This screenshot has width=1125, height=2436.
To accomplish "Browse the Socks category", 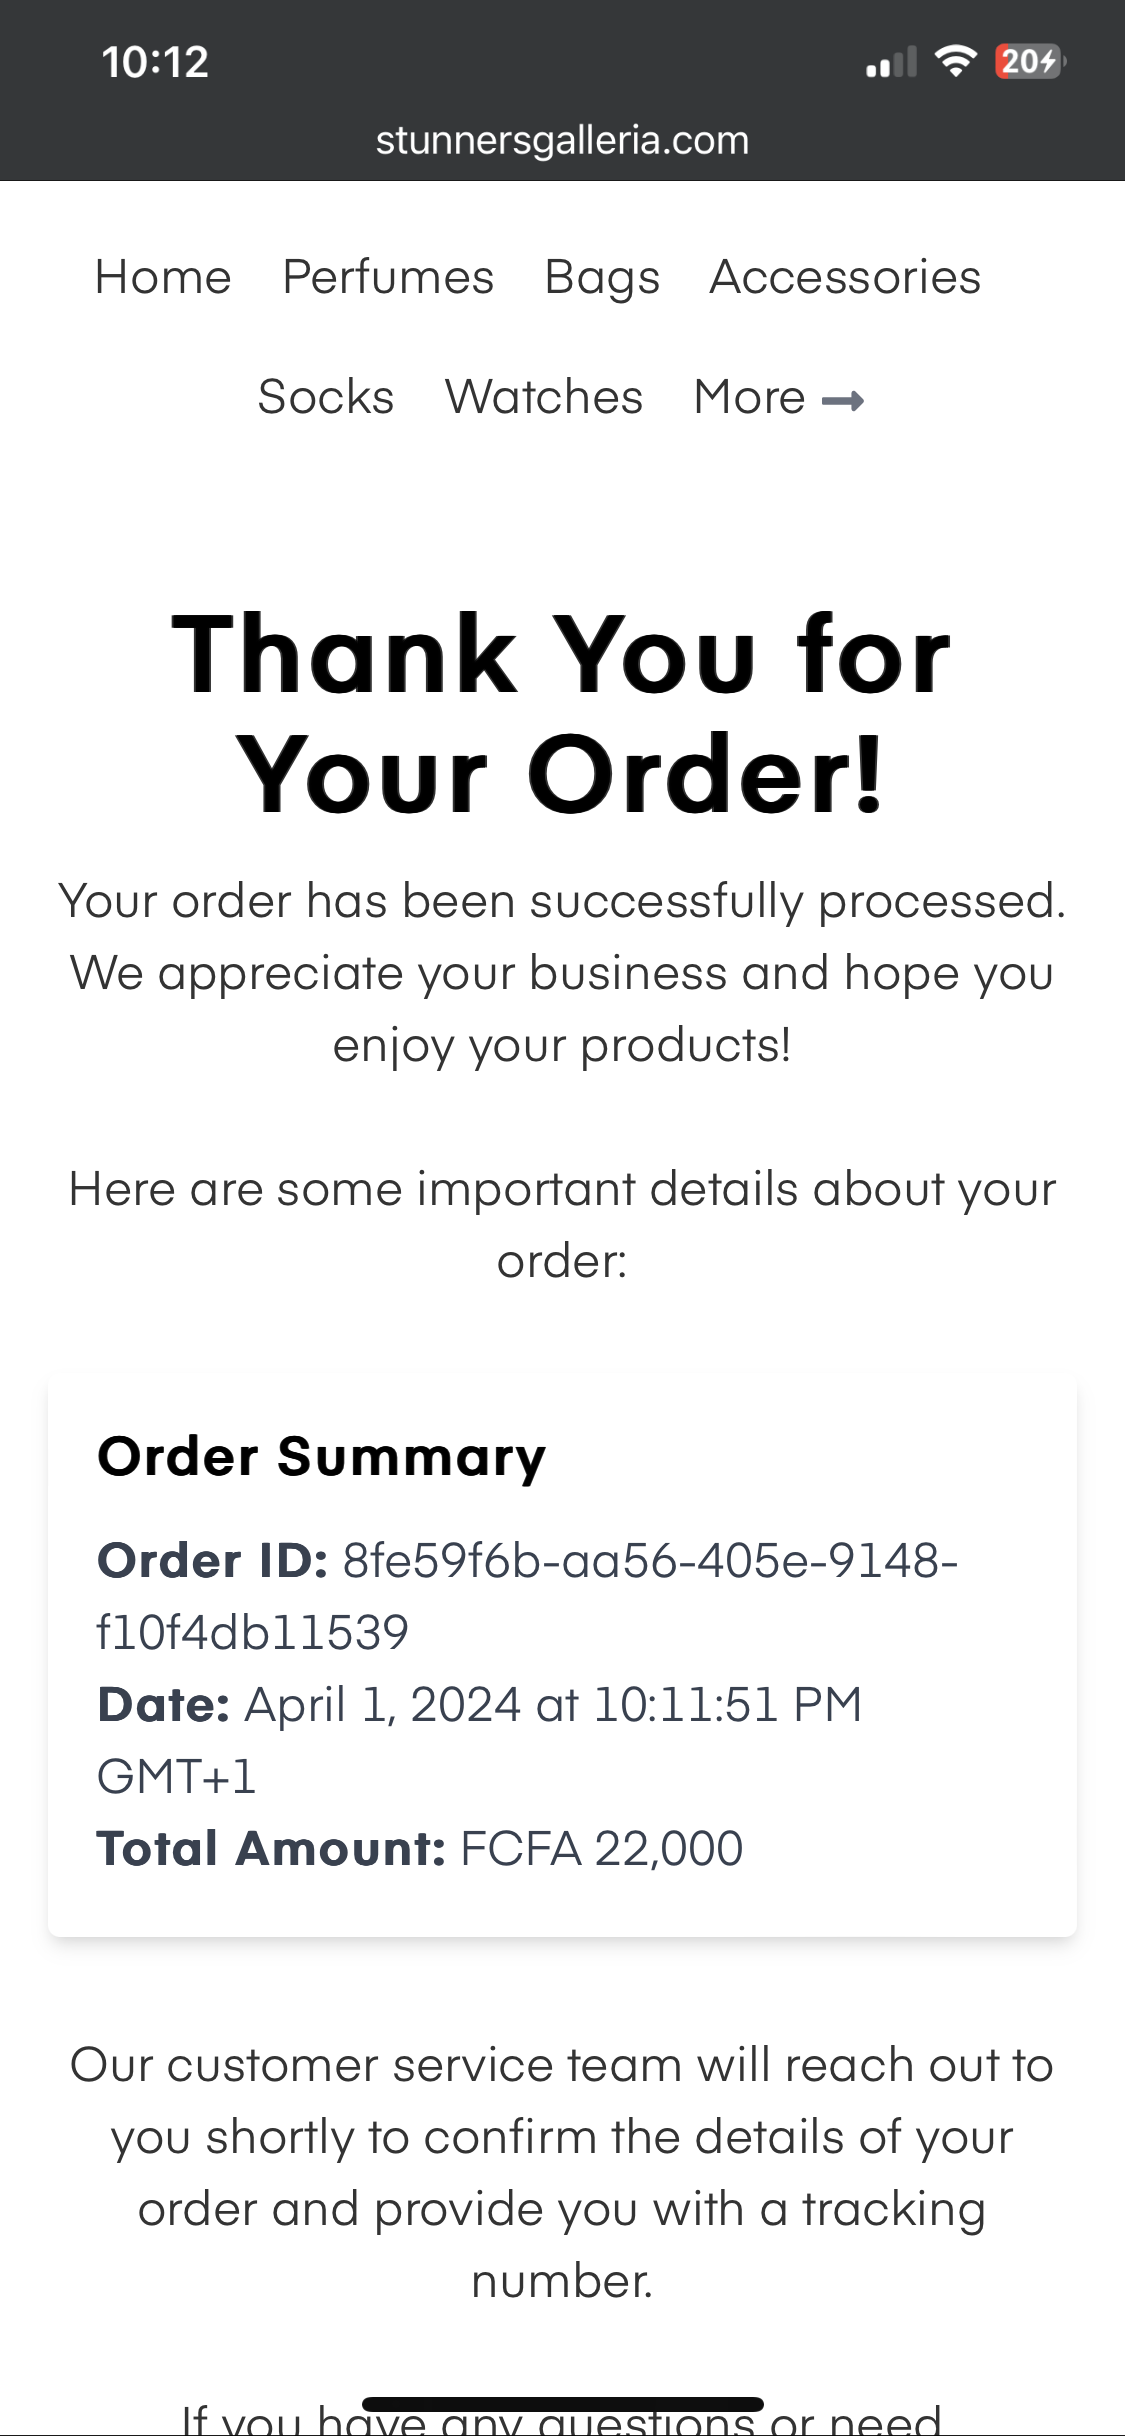I will (x=326, y=397).
